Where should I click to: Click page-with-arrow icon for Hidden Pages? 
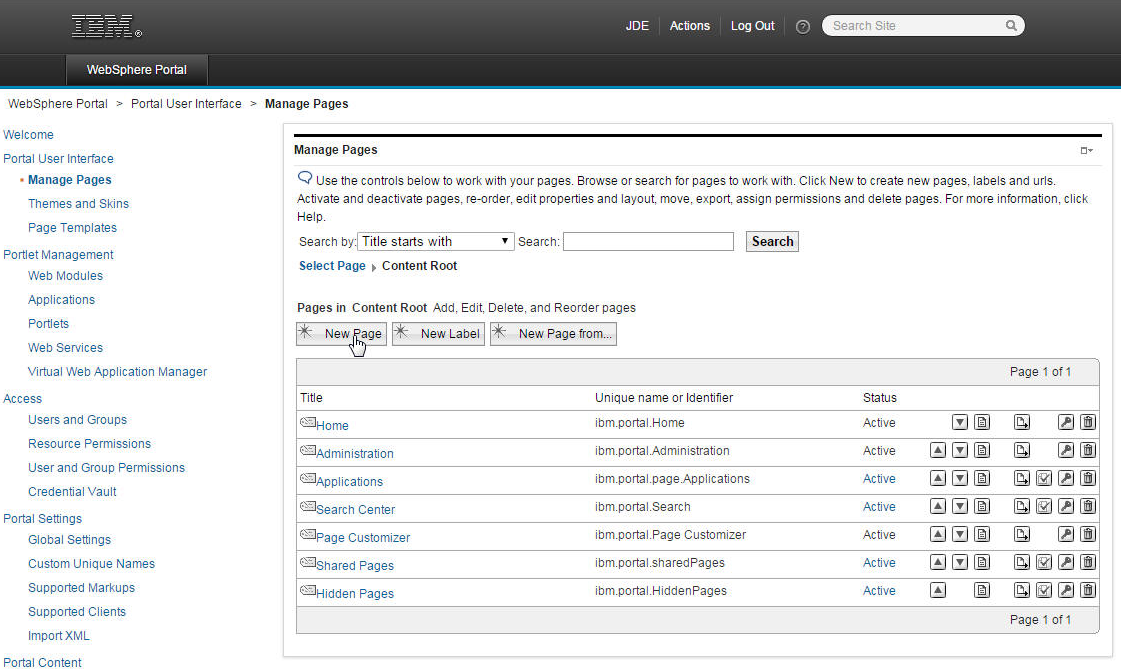click(x=1022, y=590)
